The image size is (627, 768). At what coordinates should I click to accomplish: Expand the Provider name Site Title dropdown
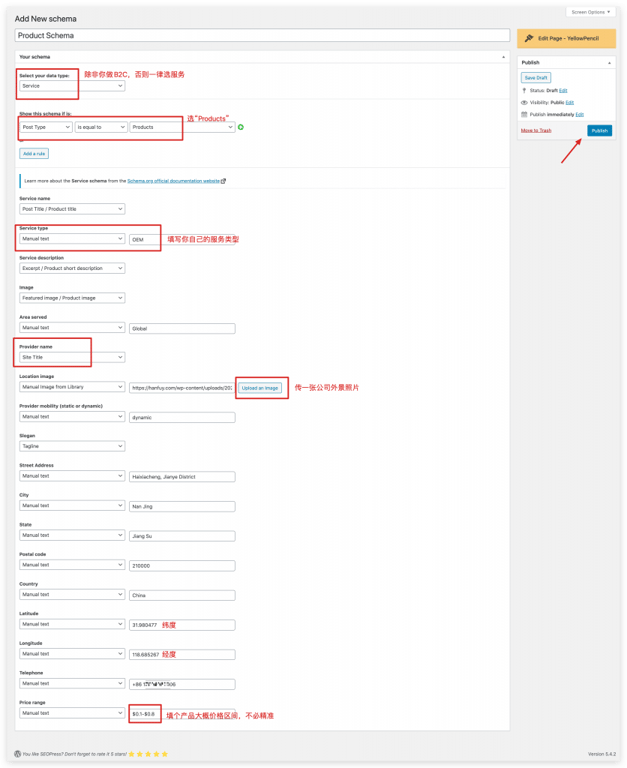tap(72, 357)
